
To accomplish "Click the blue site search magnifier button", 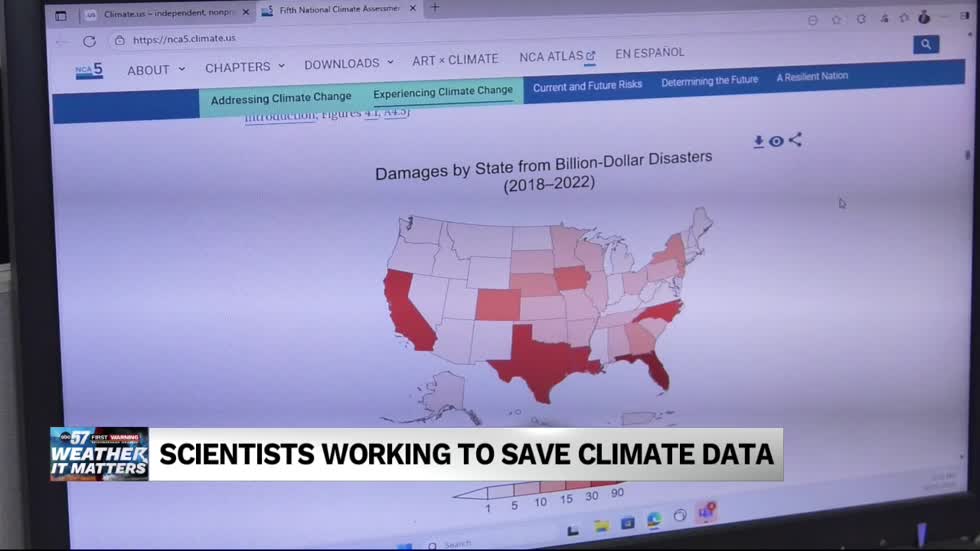I will (925, 45).
